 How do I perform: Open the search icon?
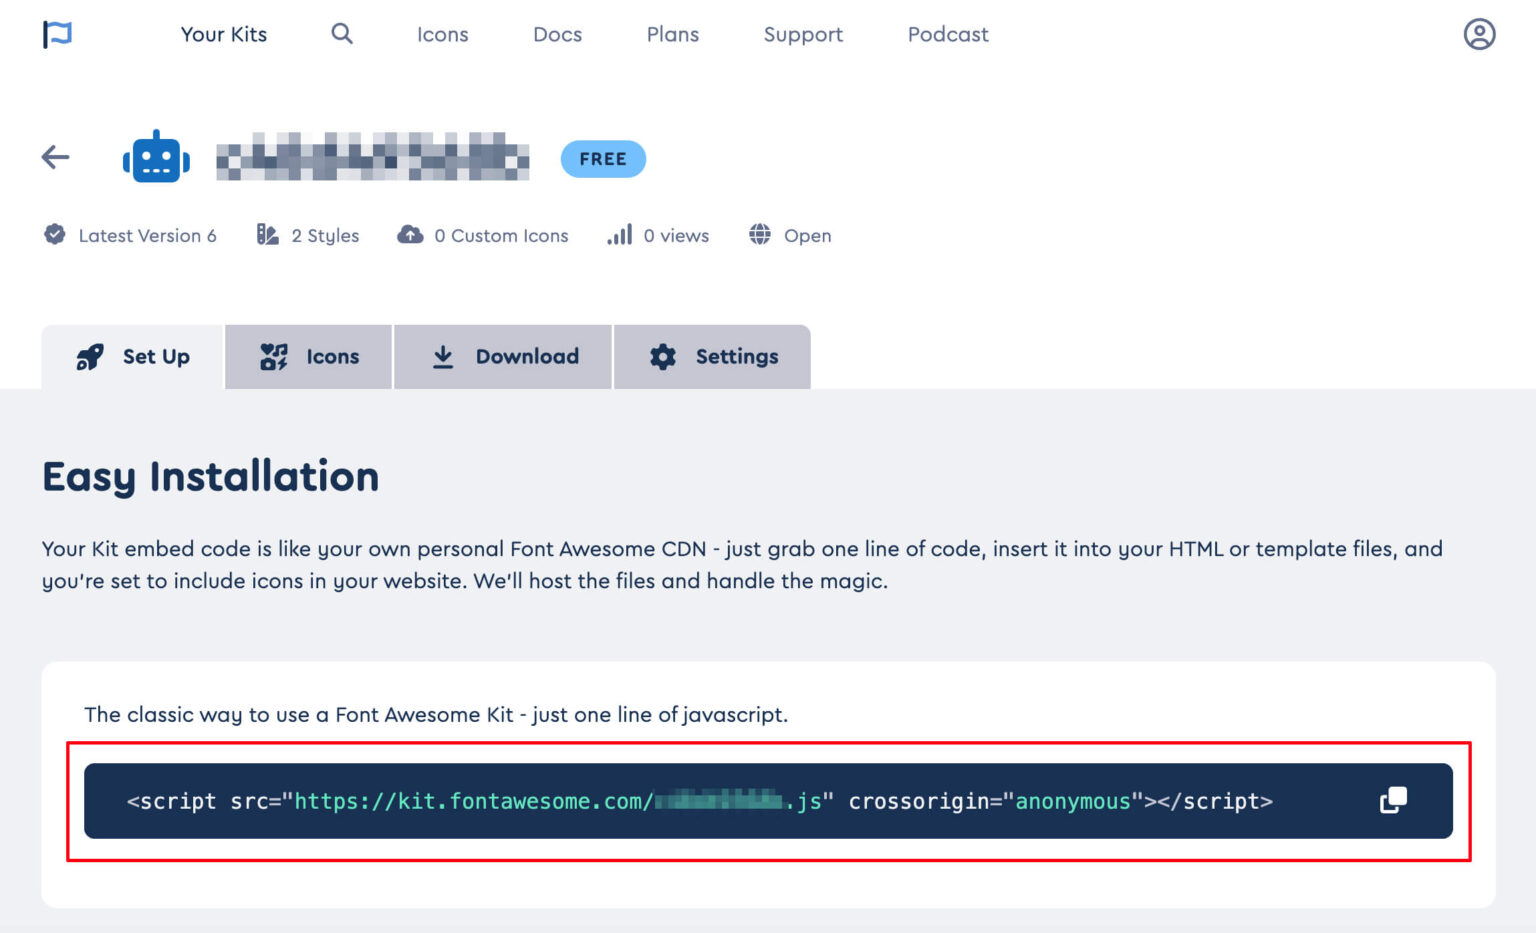pos(341,33)
